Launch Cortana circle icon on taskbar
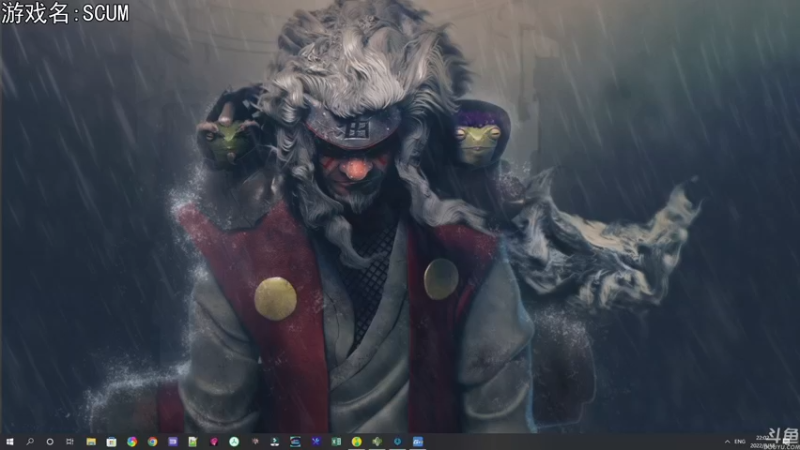This screenshot has height=450, width=800. [50, 442]
